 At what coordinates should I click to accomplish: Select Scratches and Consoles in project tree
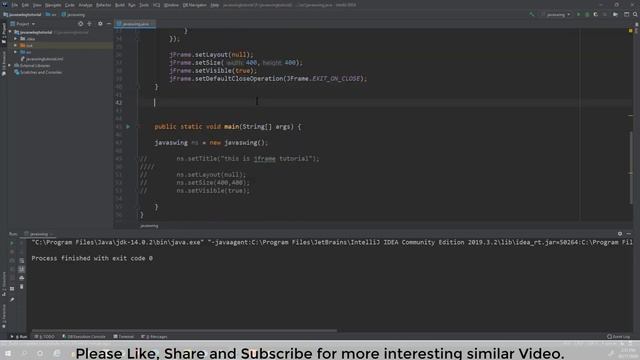(38, 72)
